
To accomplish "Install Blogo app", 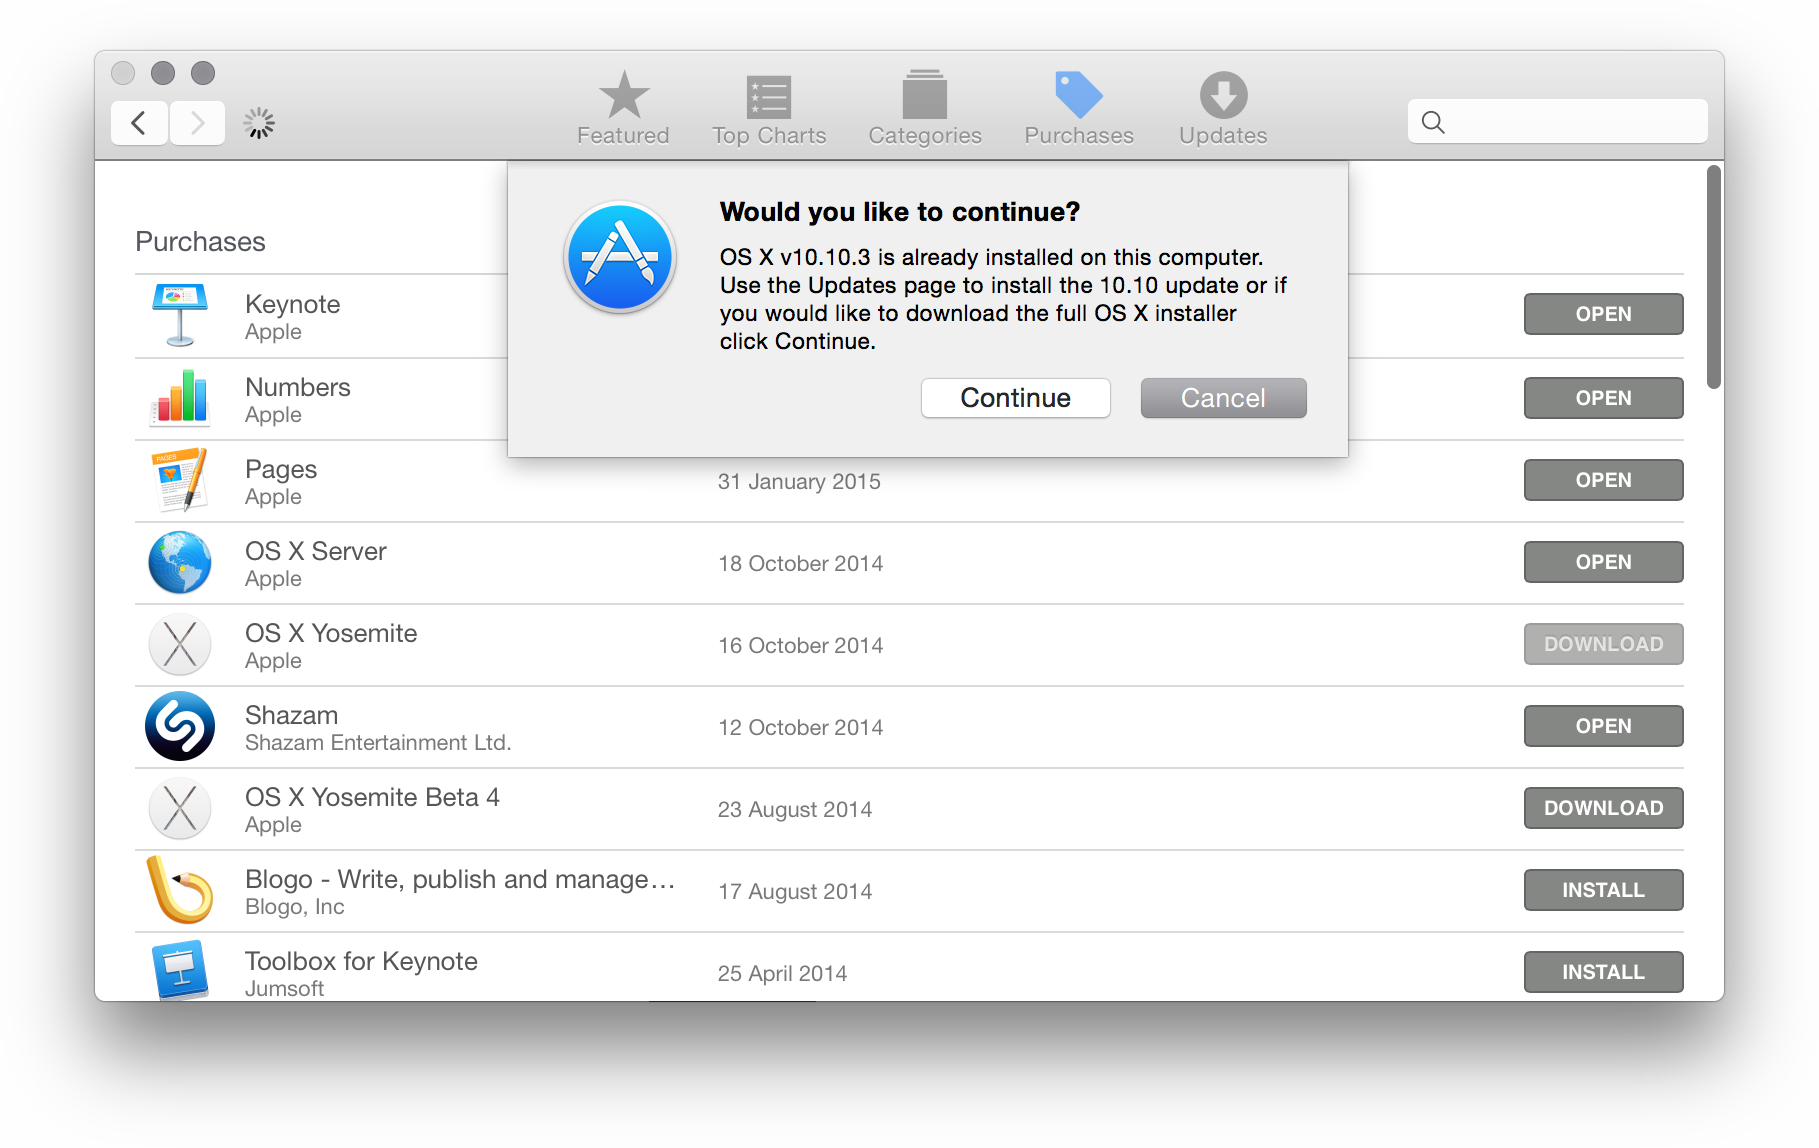I will pyautogui.click(x=1603, y=890).
